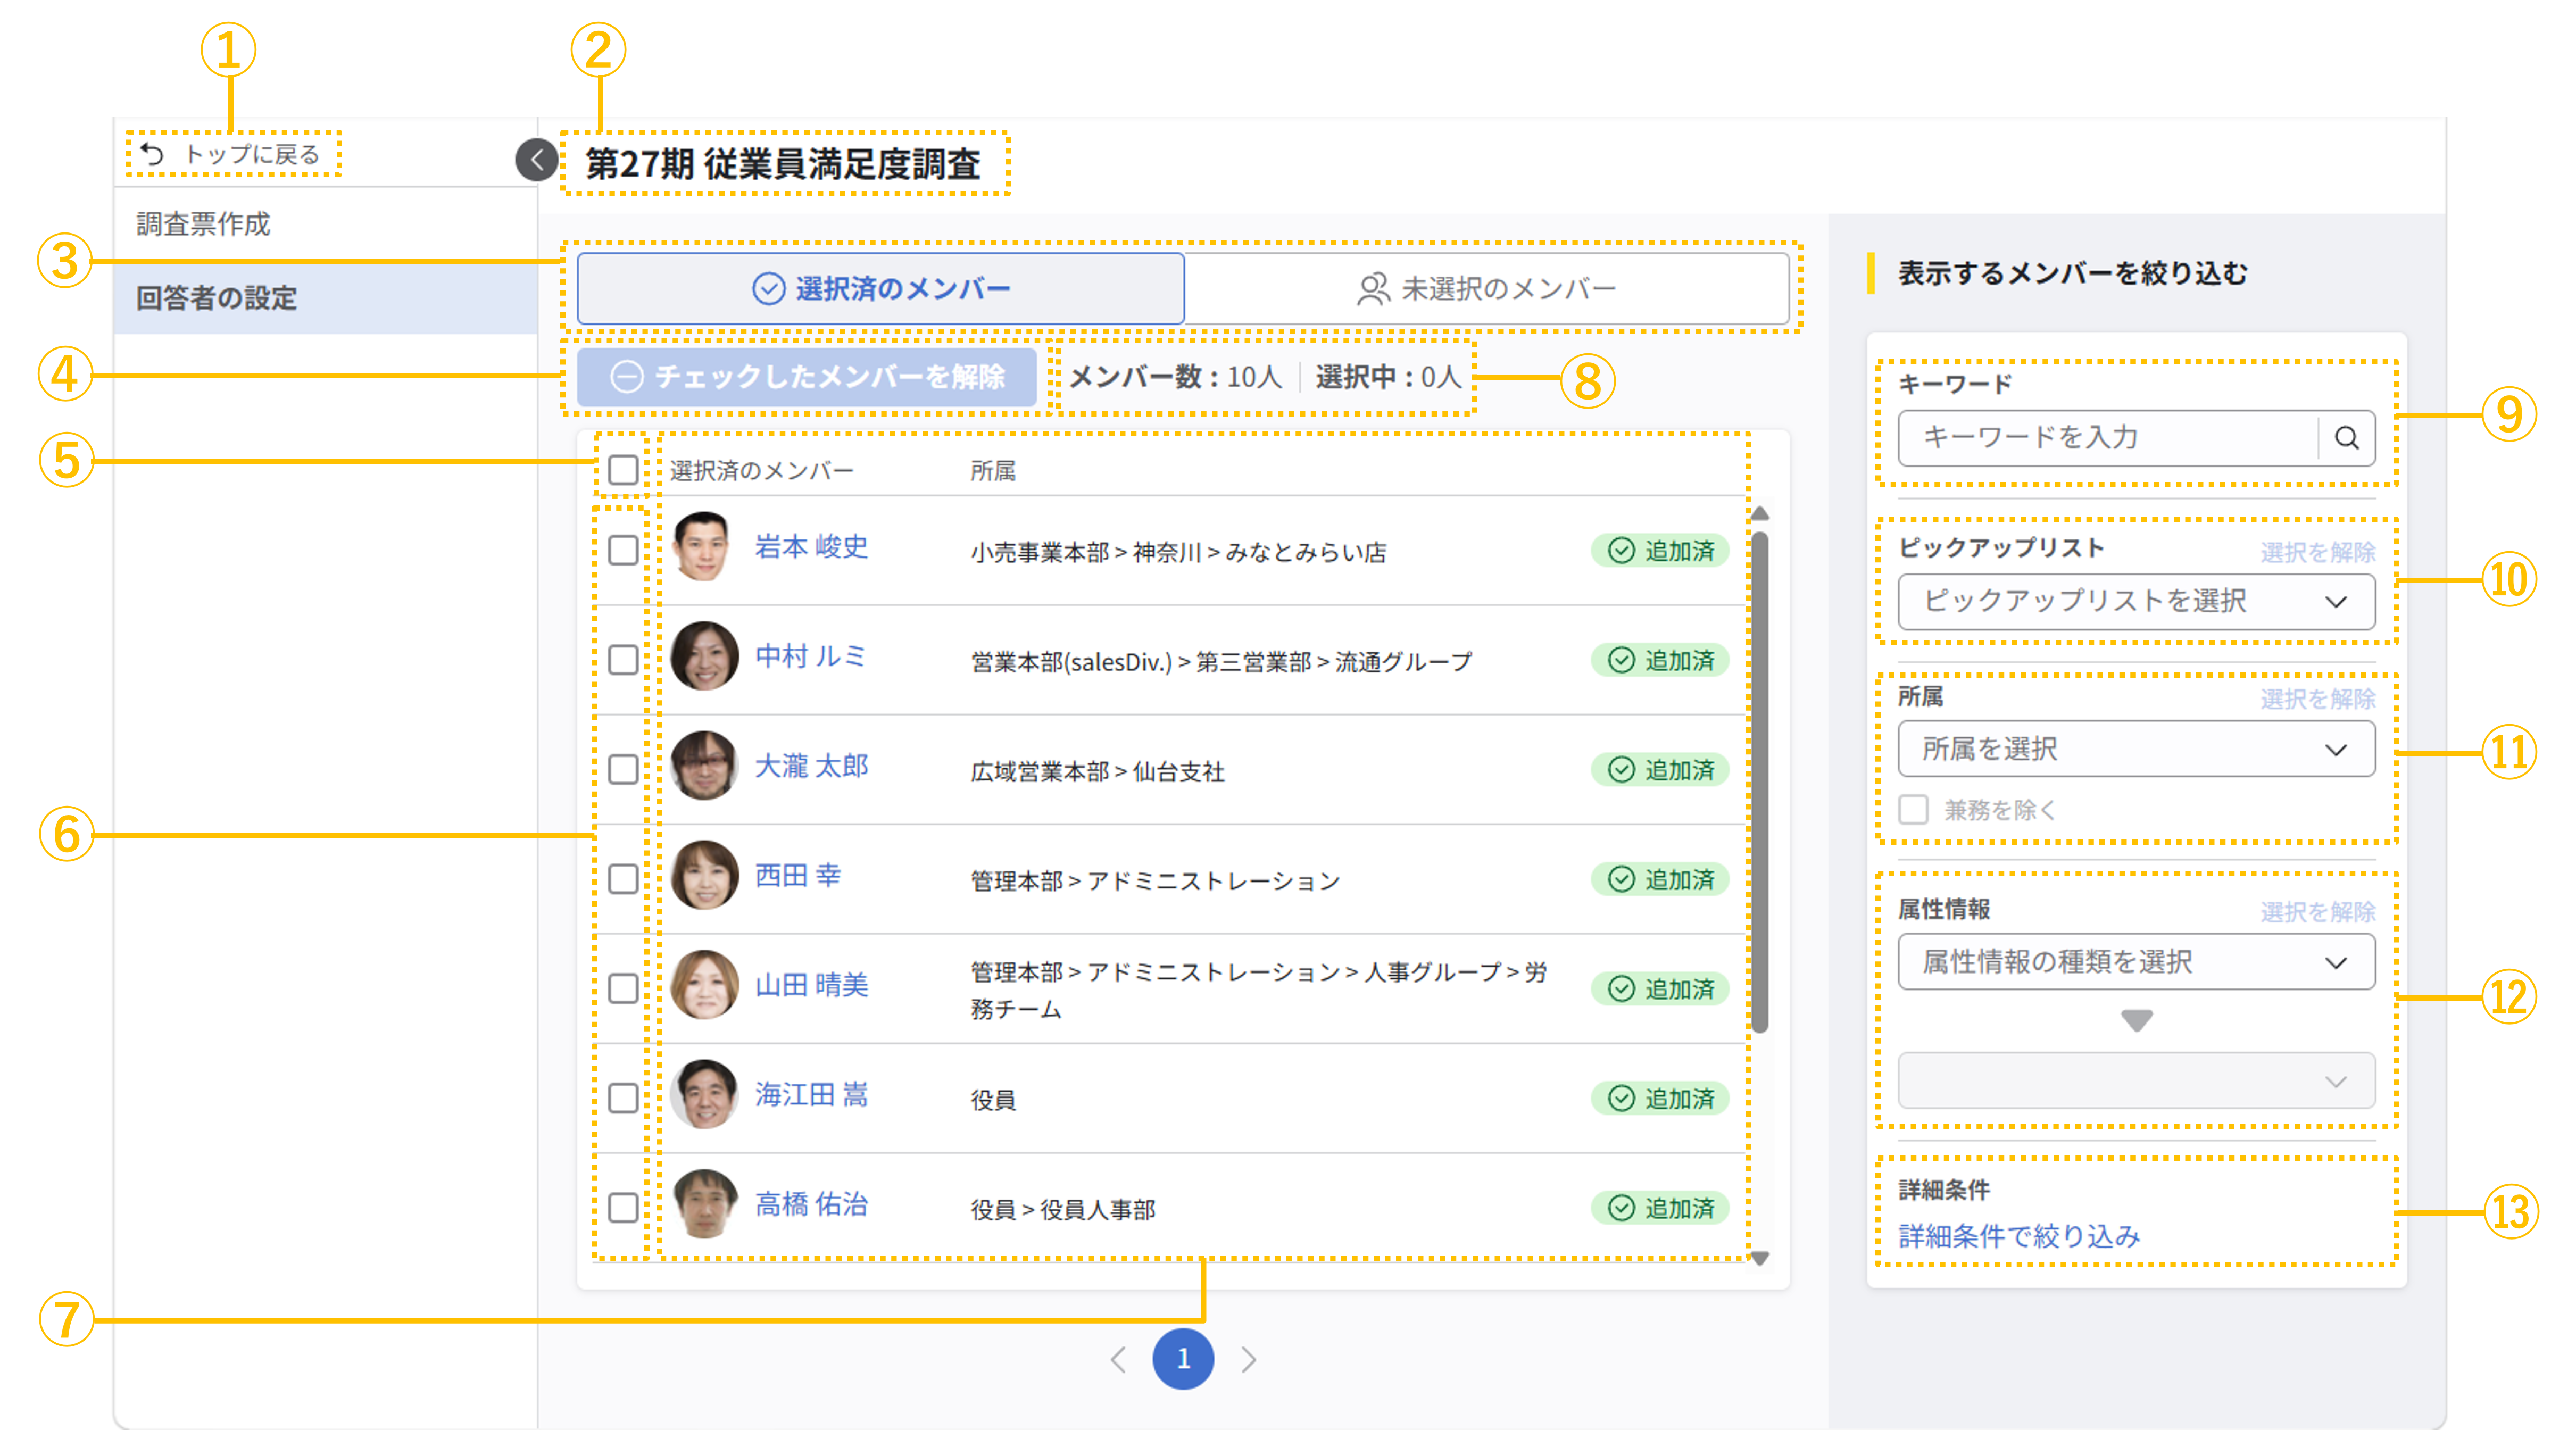Click 選択を解除 for 属性情報
Screen dimensions: 2576x1430
(2317, 912)
